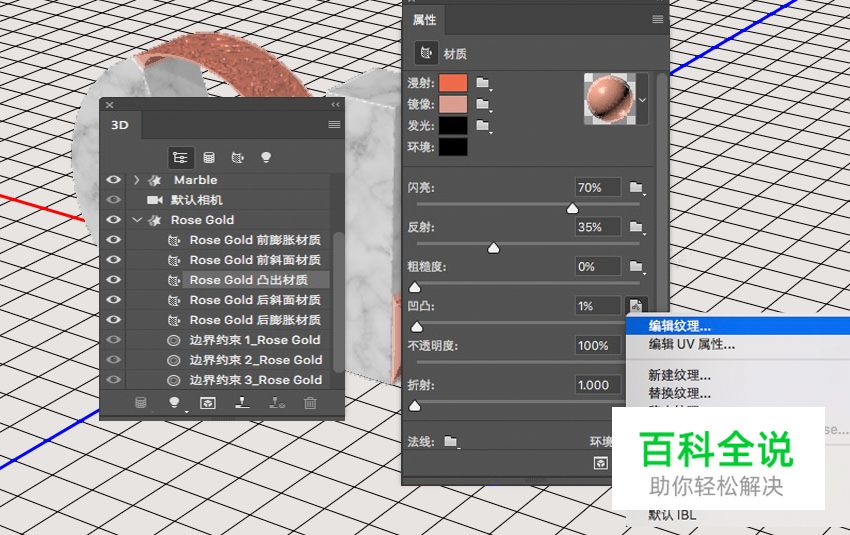Choose 编辑 UV 属性... from menu

click(738, 344)
